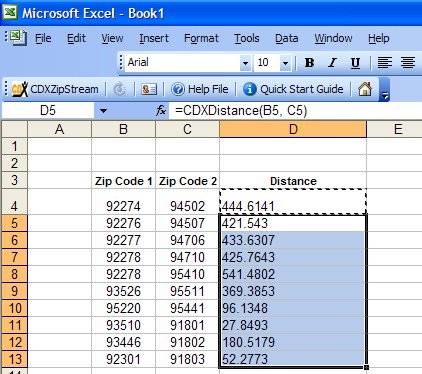Expand the Name Box dropdown

coord(103,111)
